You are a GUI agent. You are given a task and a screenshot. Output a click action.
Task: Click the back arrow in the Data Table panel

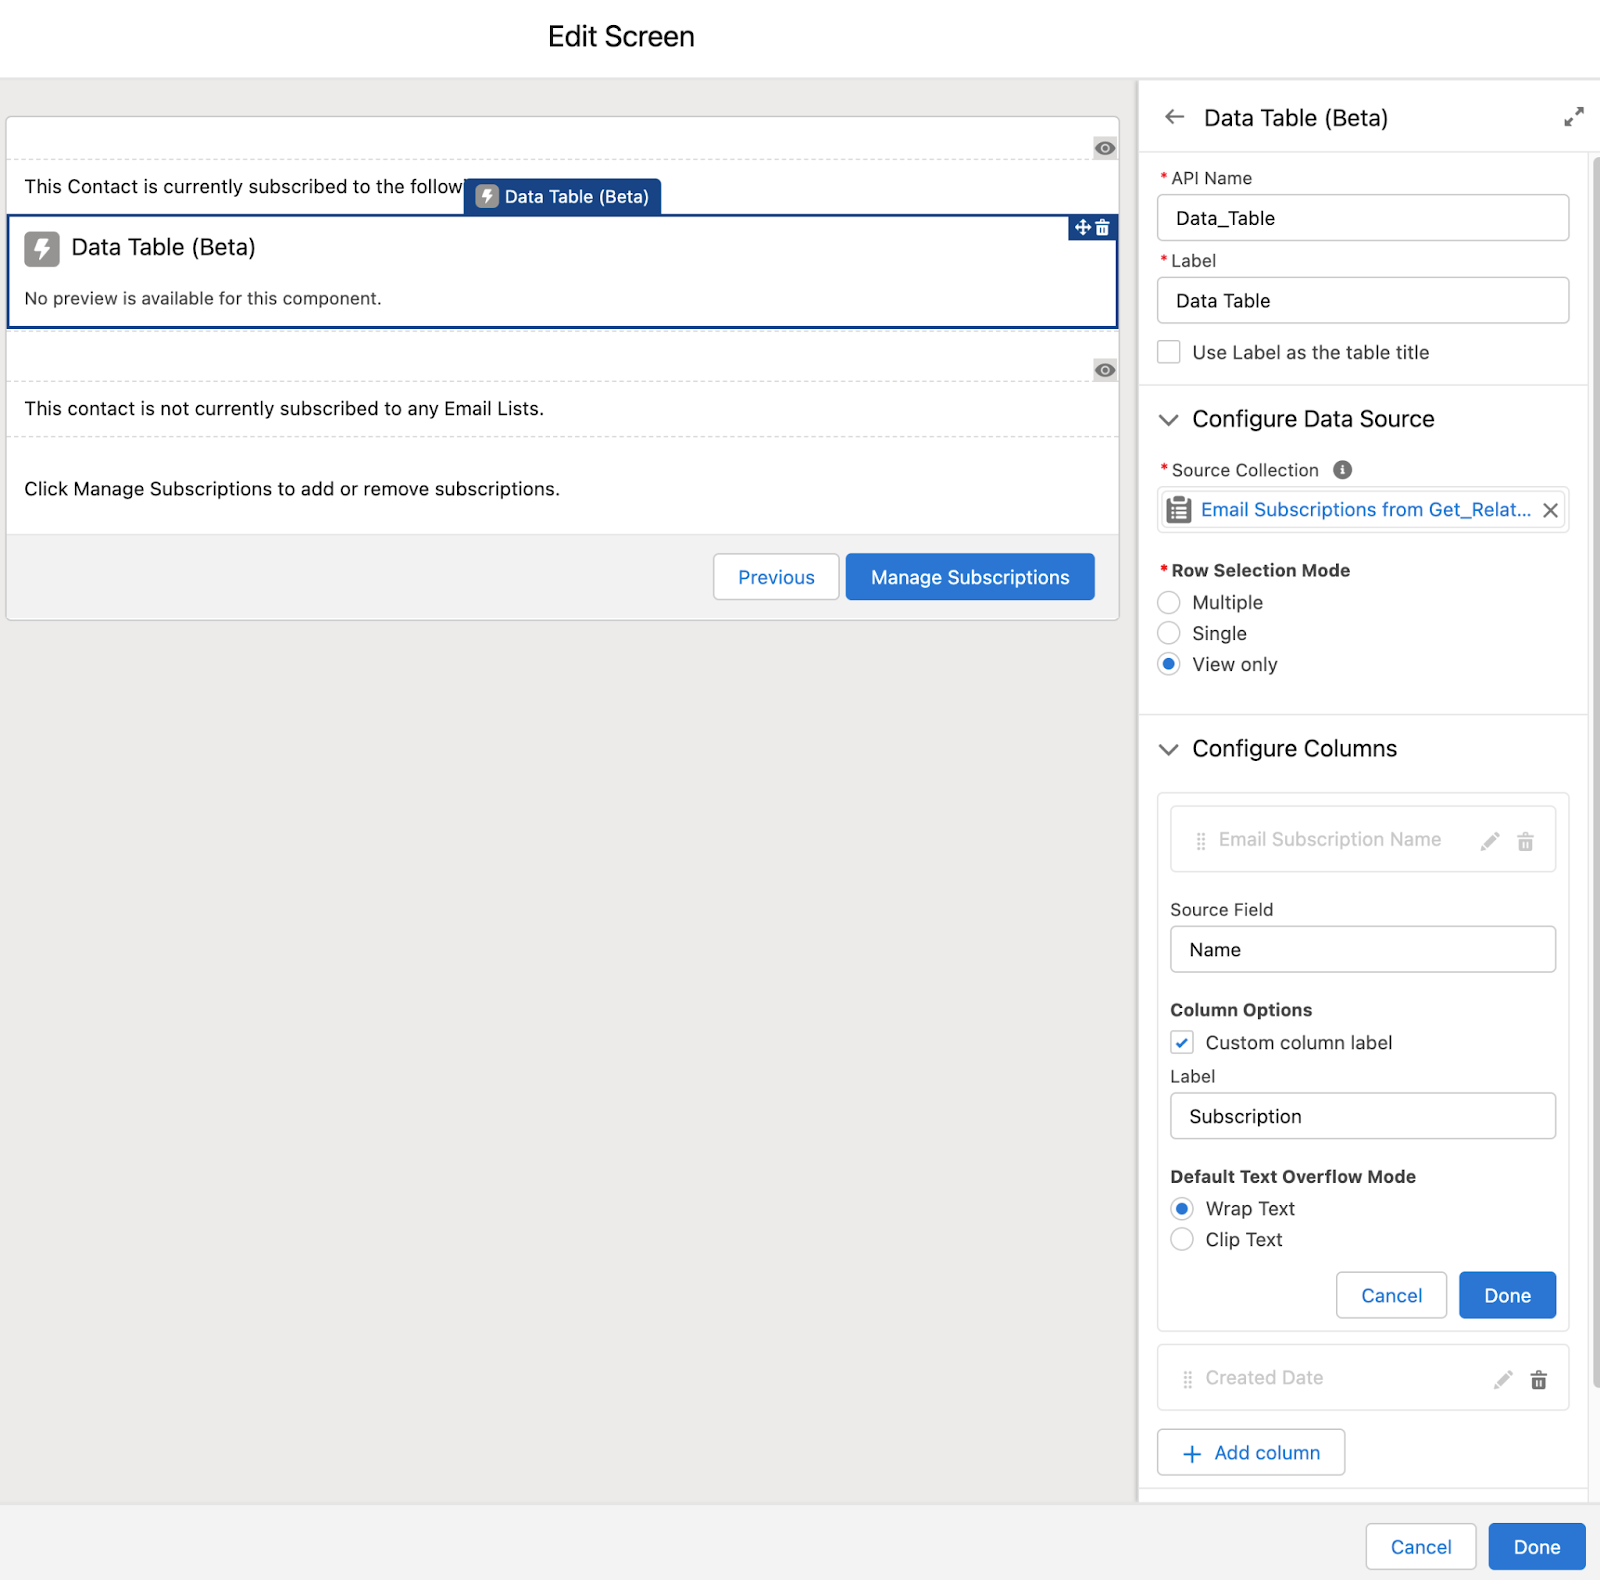coord(1174,117)
